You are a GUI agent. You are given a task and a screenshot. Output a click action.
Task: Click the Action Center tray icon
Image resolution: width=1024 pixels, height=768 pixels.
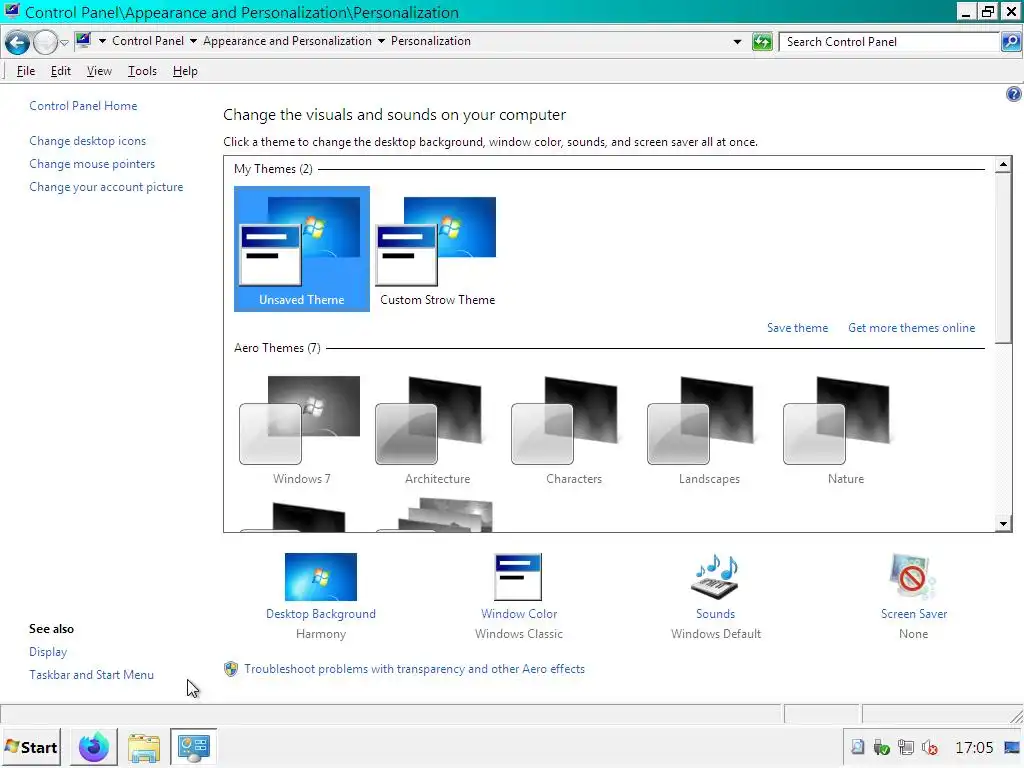pyautogui.click(x=857, y=747)
